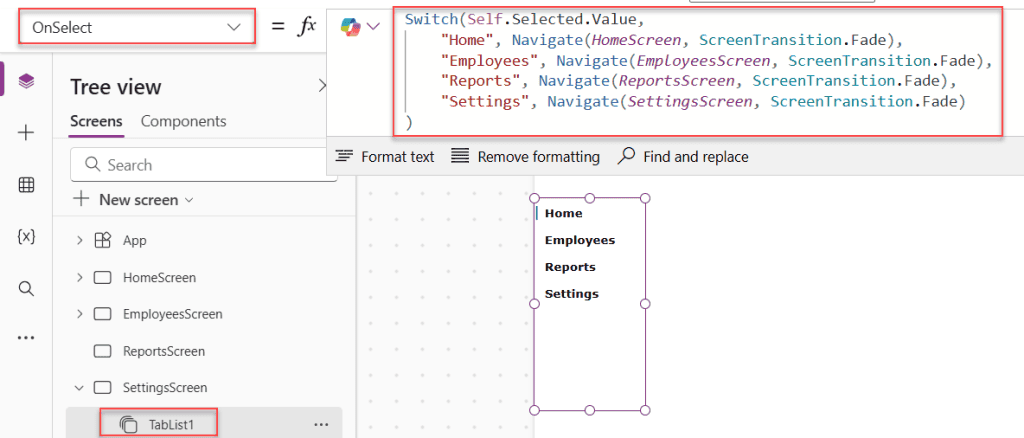Screen dimensions: 1024x438
Task: Collapse the SettingsScreen tree node
Action: [x=80, y=388]
